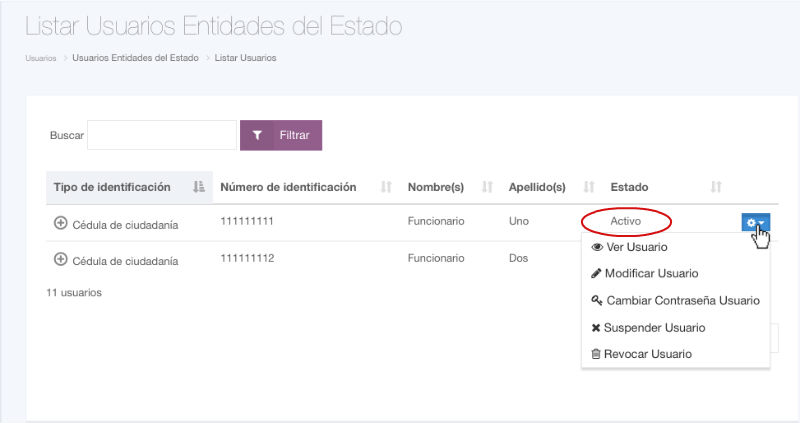Image resolution: width=800 pixels, height=423 pixels.
Task: Sort the Nombre(s) column
Action: (488, 187)
